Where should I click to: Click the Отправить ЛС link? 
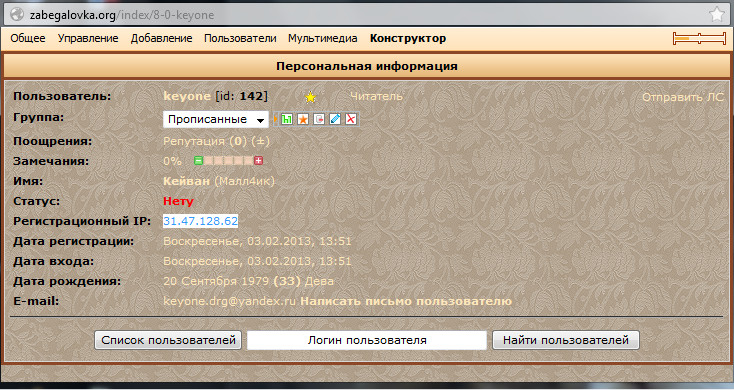pyautogui.click(x=683, y=97)
